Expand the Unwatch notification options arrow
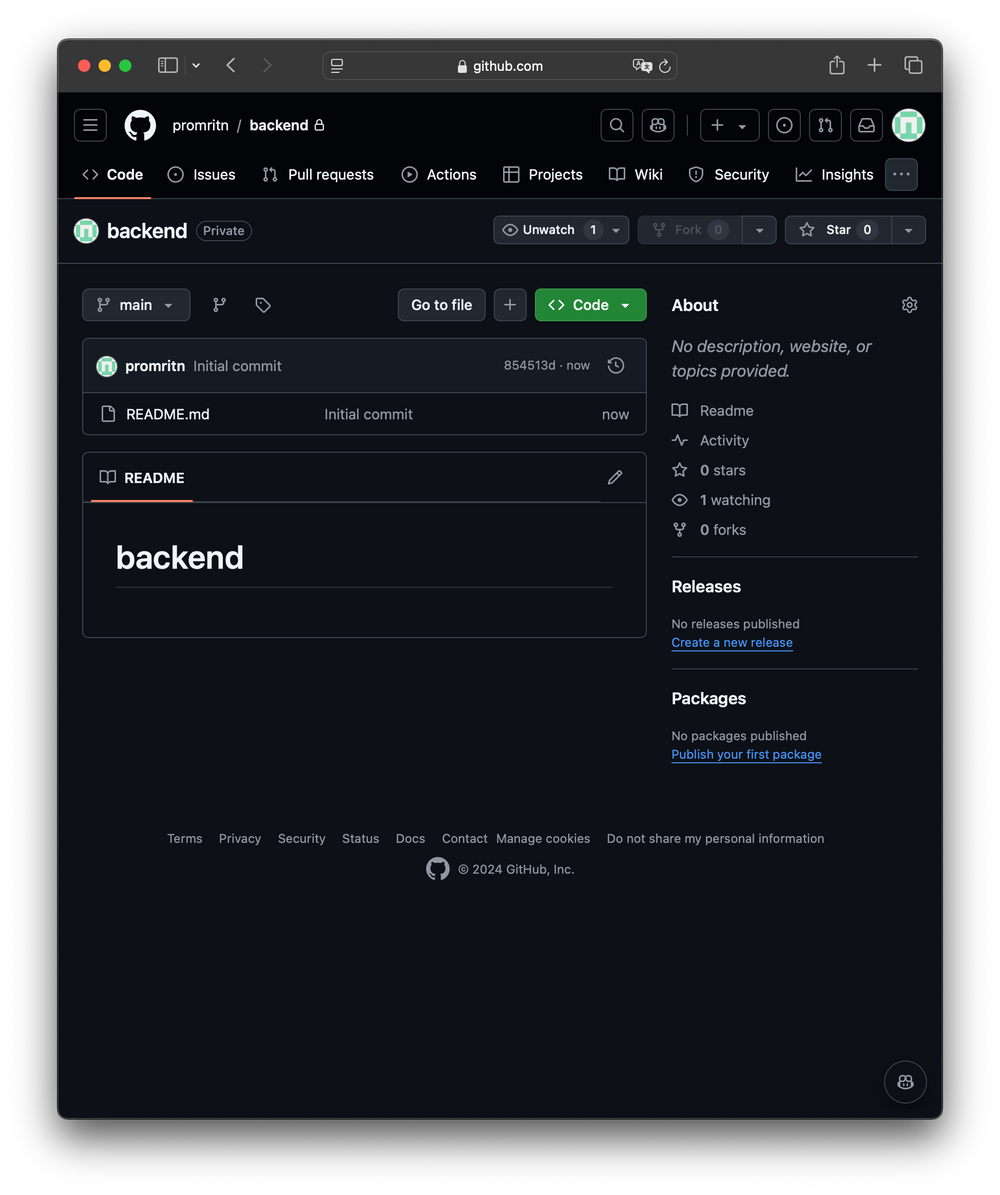This screenshot has height=1195, width=1000. point(616,230)
